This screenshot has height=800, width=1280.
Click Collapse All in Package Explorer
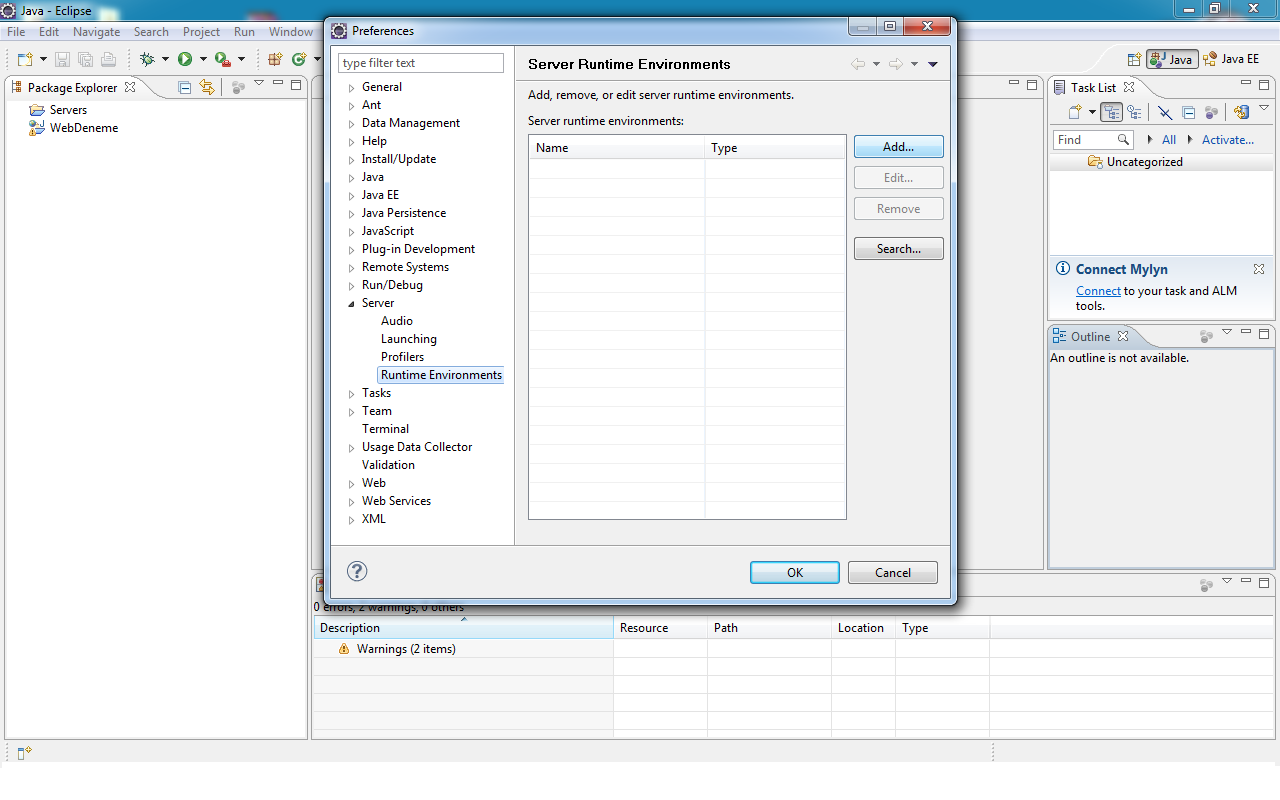(x=184, y=87)
